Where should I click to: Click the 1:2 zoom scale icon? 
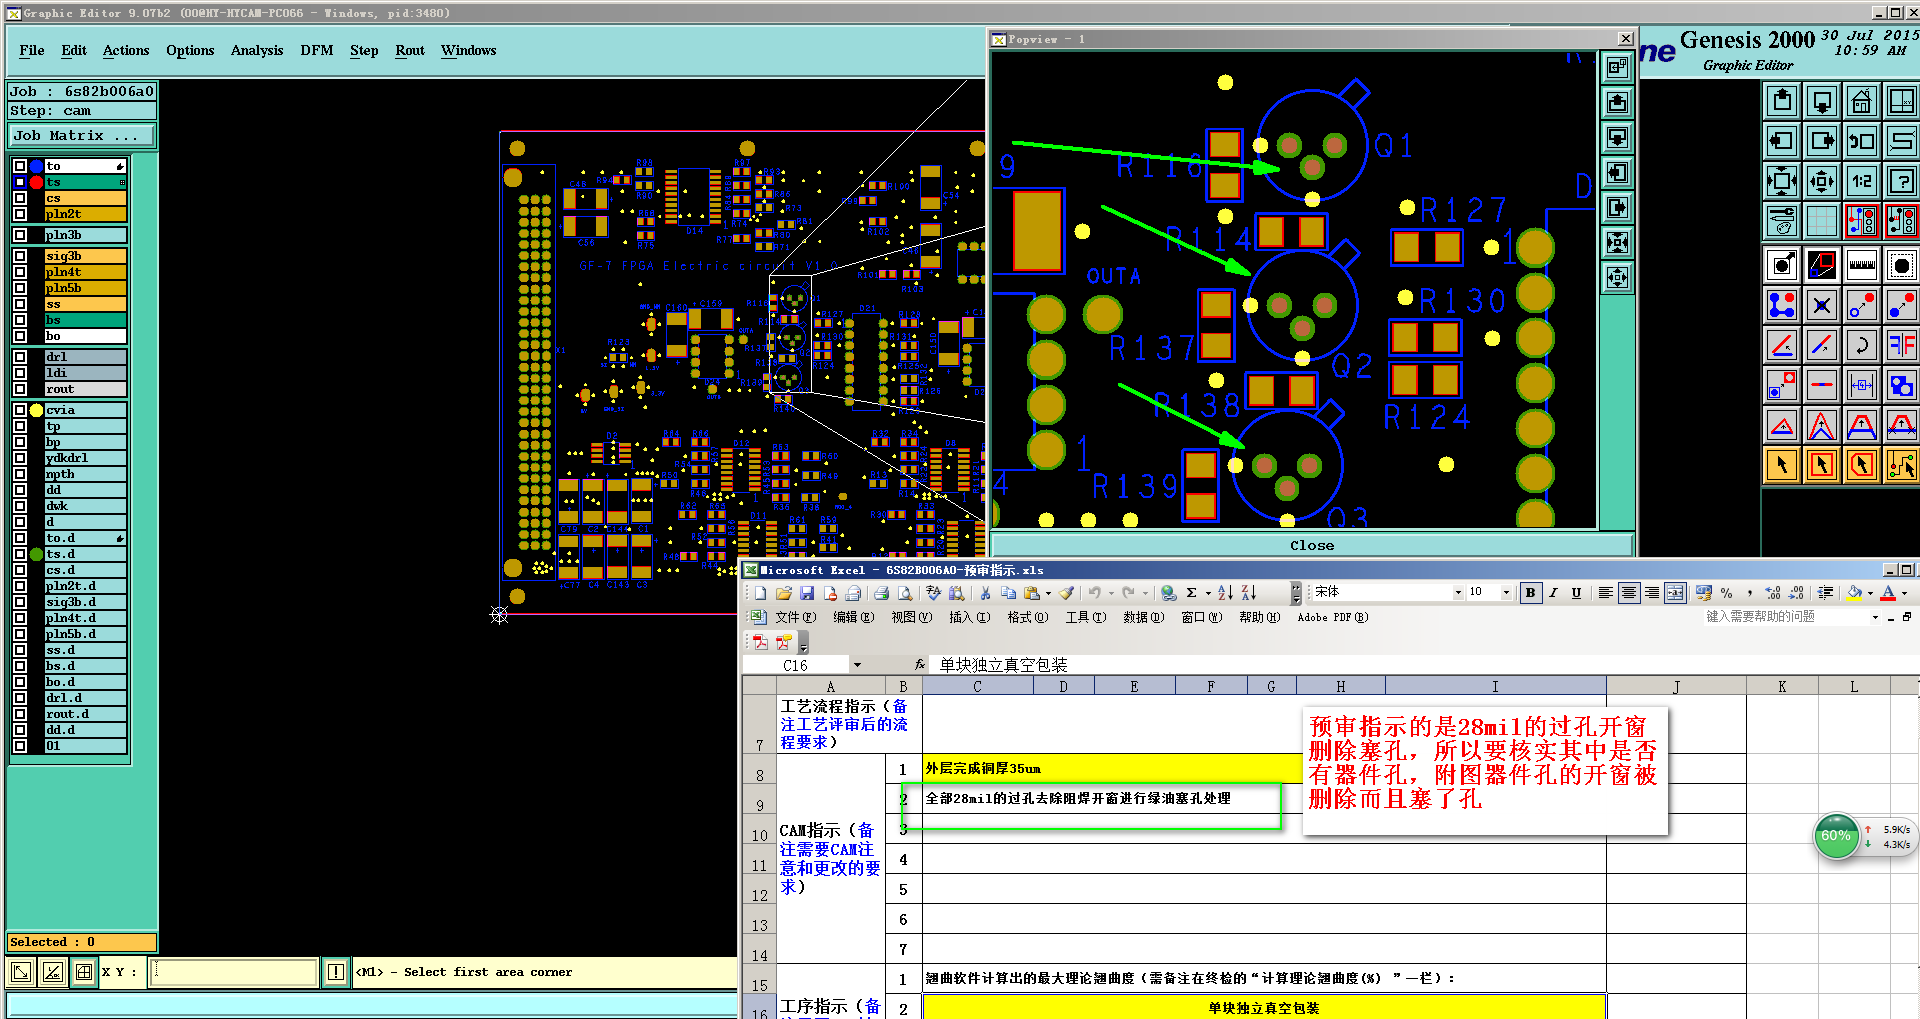pyautogui.click(x=1862, y=181)
